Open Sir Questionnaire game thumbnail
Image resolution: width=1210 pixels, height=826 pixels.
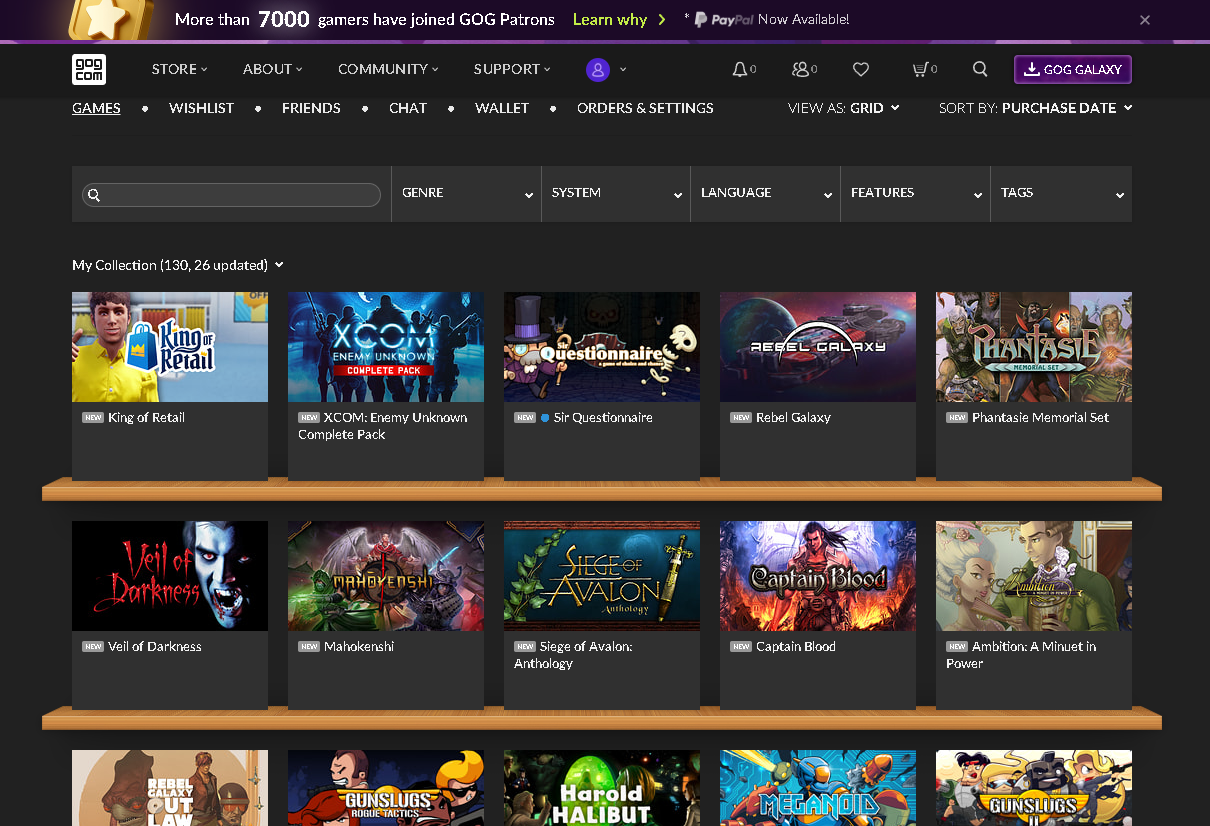pos(602,347)
